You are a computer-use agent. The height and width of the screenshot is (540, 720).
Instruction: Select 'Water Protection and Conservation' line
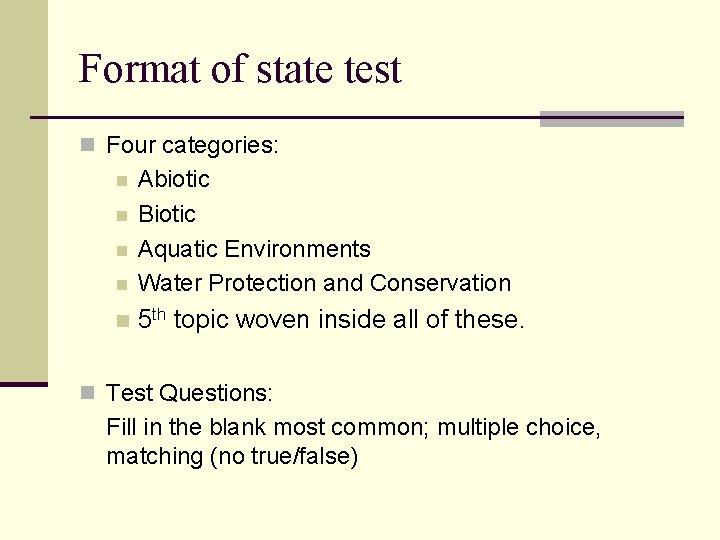[325, 283]
